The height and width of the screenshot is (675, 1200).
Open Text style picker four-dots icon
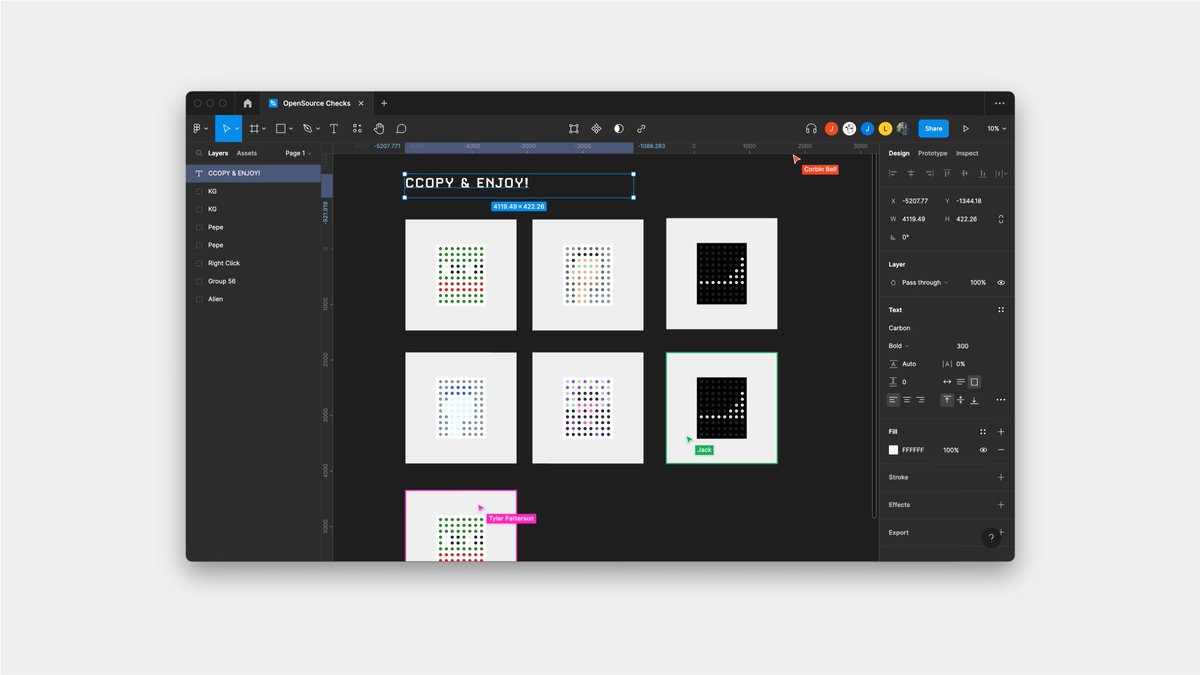pyautogui.click(x=1001, y=310)
